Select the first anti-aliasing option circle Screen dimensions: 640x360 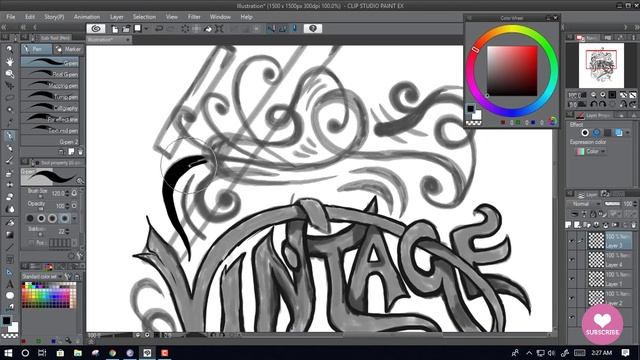tap(30, 218)
